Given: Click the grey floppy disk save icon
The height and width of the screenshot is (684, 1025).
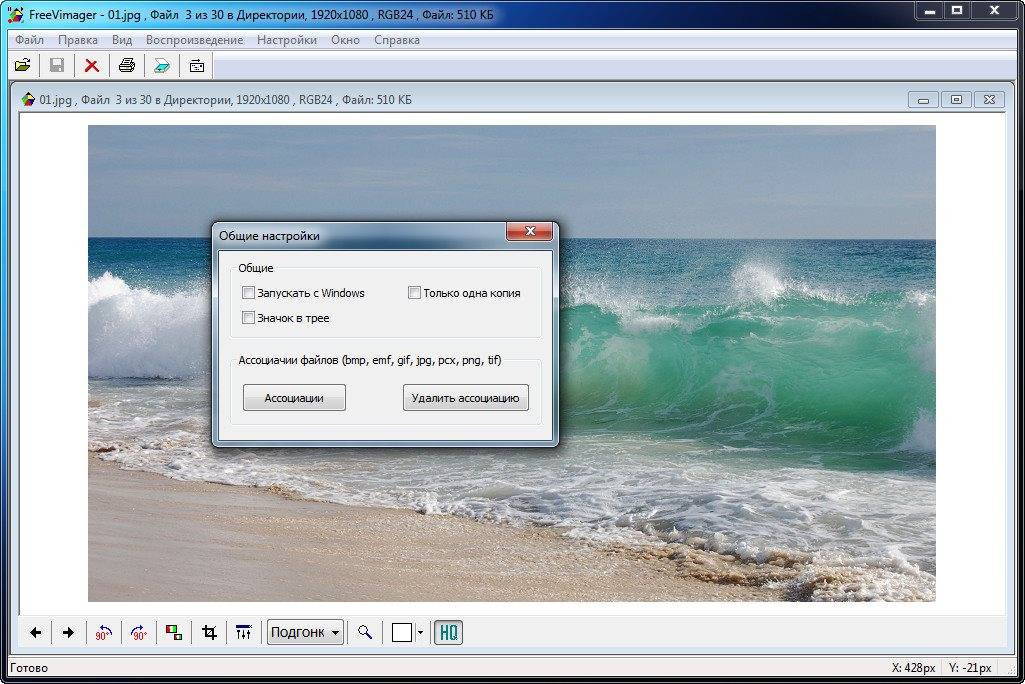Looking at the screenshot, I should (x=57, y=65).
